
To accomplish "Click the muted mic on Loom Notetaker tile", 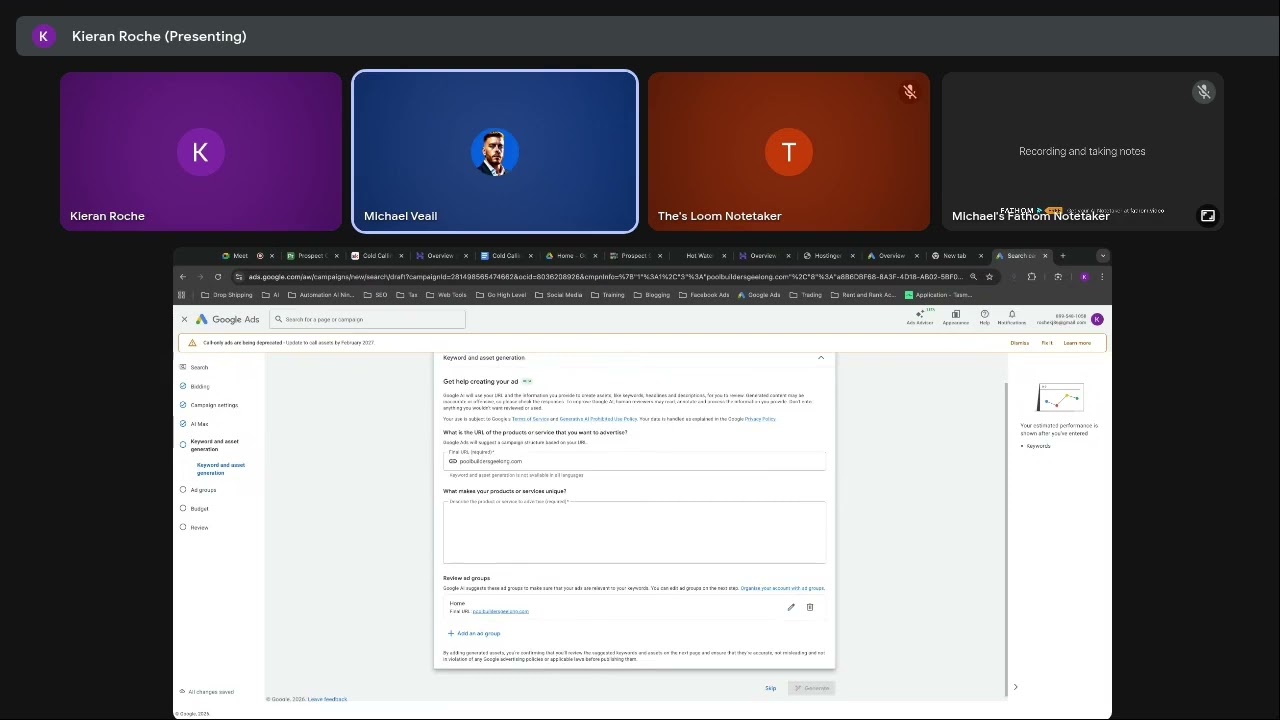I will (910, 92).
